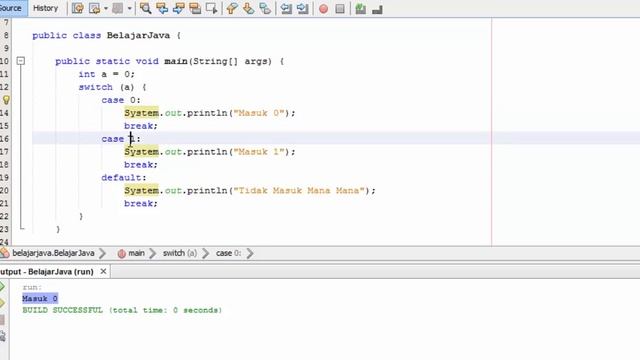Screen dimensions: 640x360
Task: Select the belajarjava.BelajarJava breadcrumb
Action: [53, 253]
